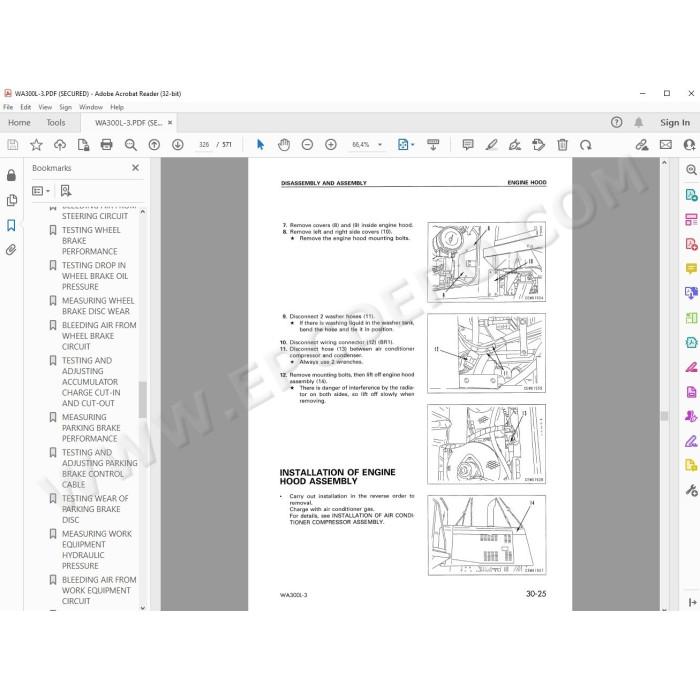Rotate the page with rotate icon

pos(586,145)
